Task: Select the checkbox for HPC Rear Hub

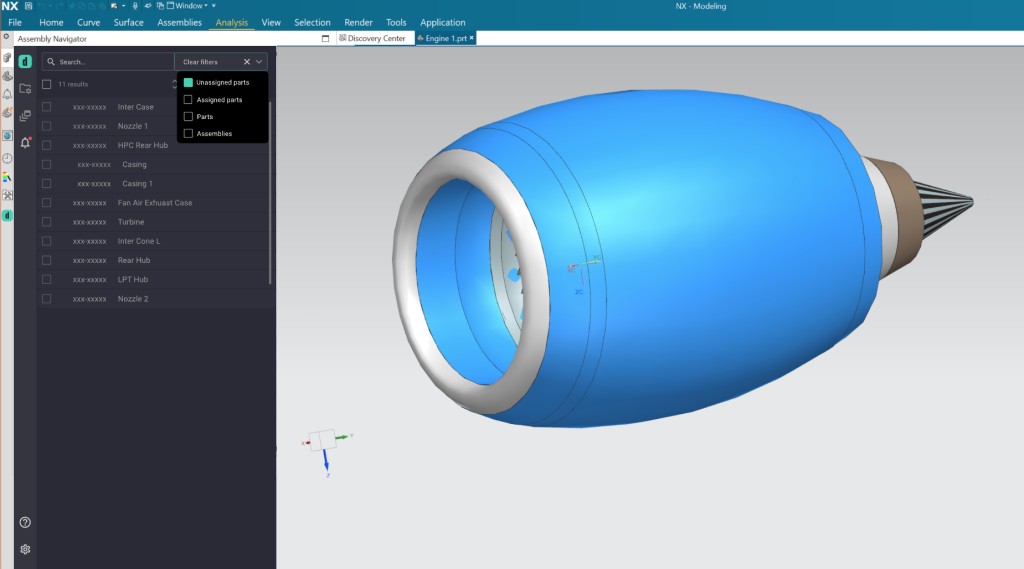Action: pyautogui.click(x=47, y=145)
